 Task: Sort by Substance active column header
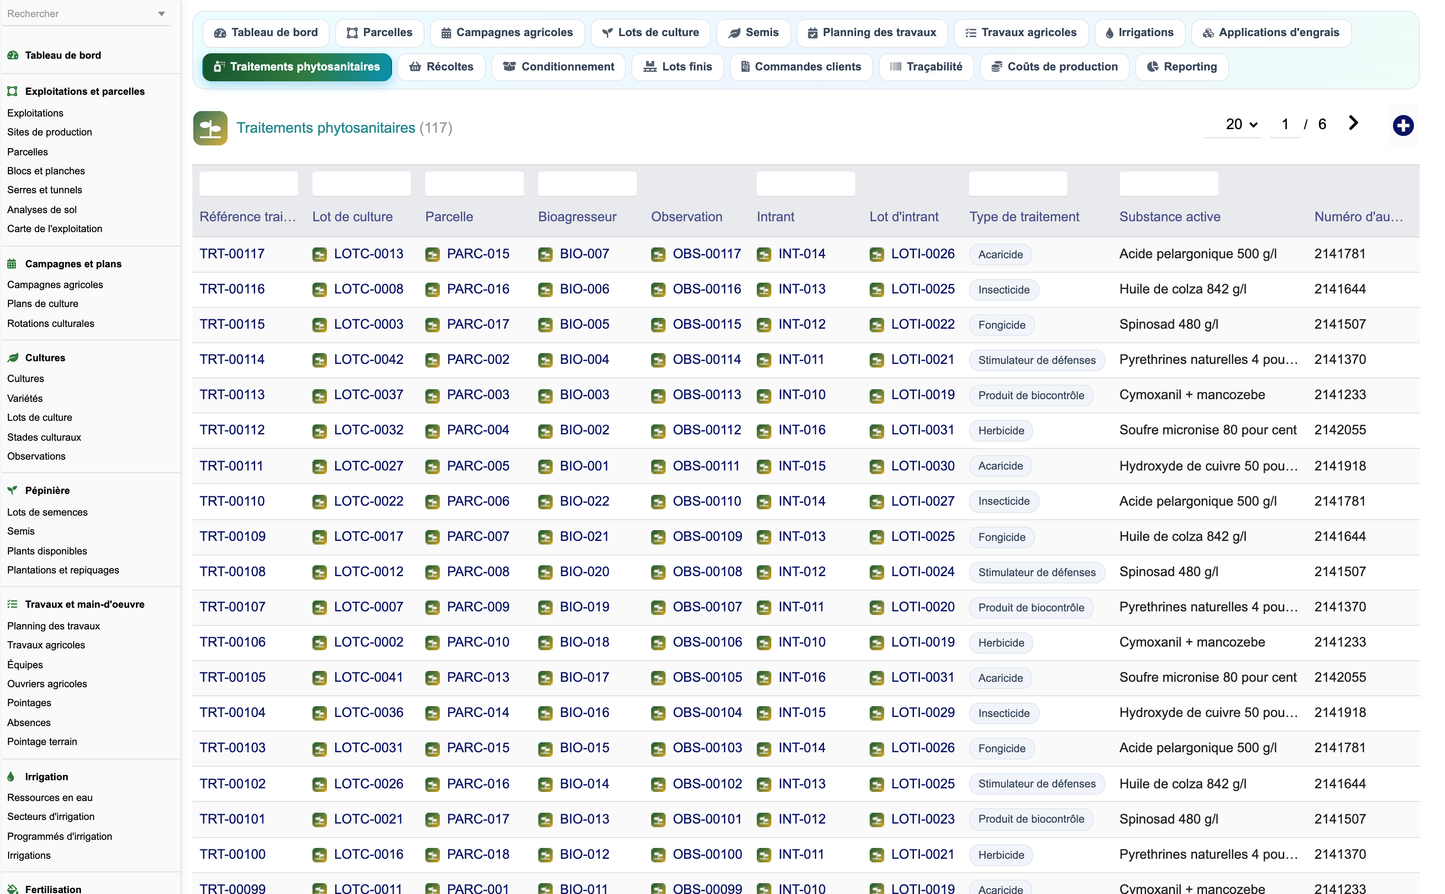coord(1170,217)
